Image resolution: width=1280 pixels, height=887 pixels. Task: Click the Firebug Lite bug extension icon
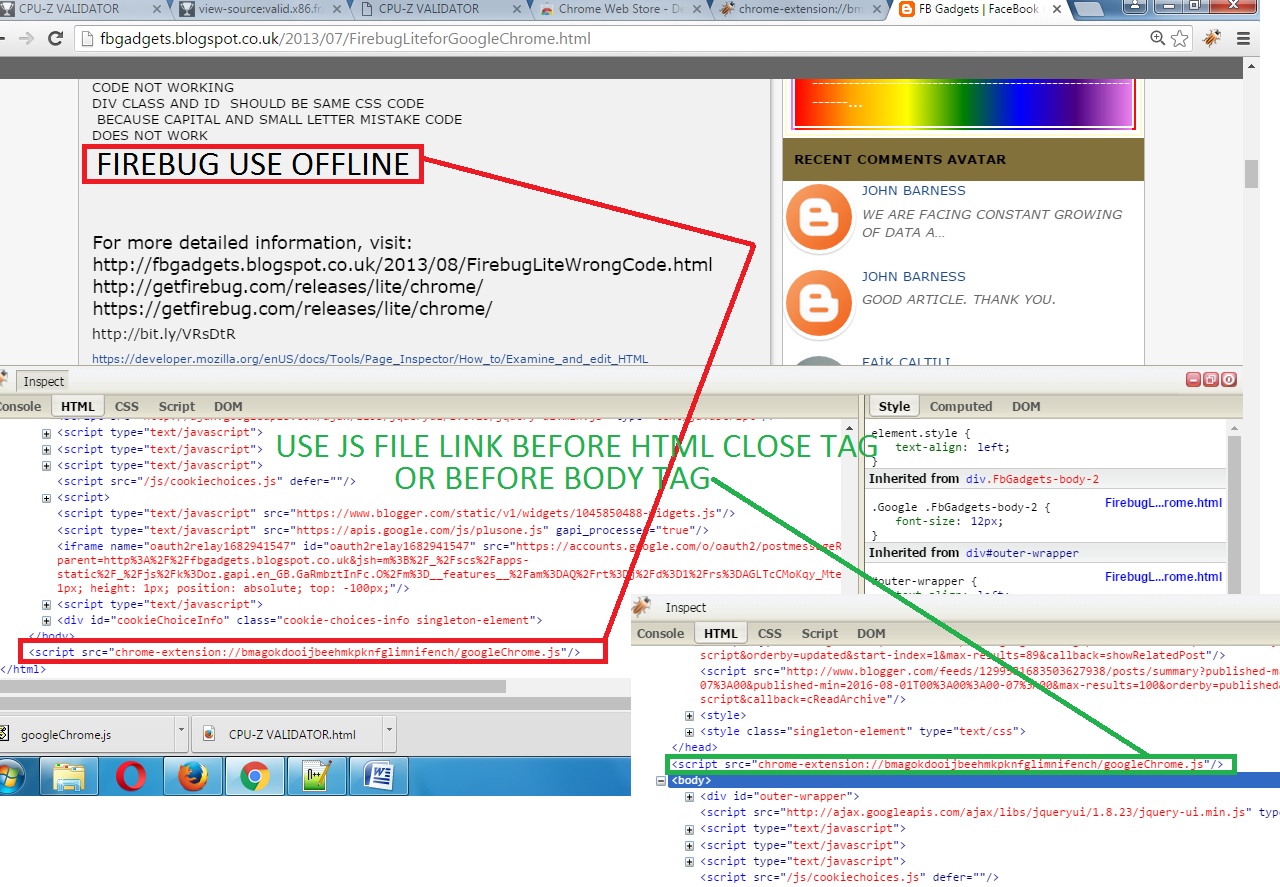1212,39
